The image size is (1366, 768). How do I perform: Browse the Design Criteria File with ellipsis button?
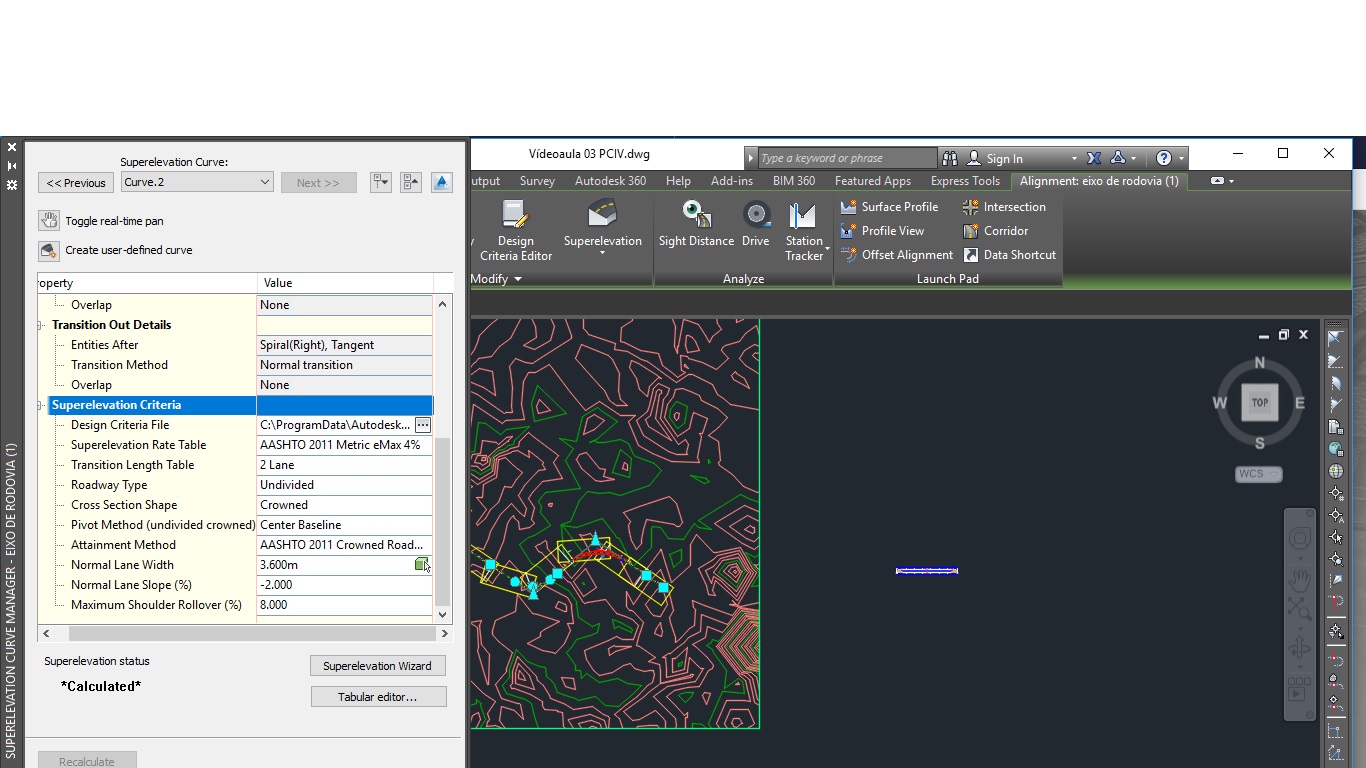click(422, 424)
